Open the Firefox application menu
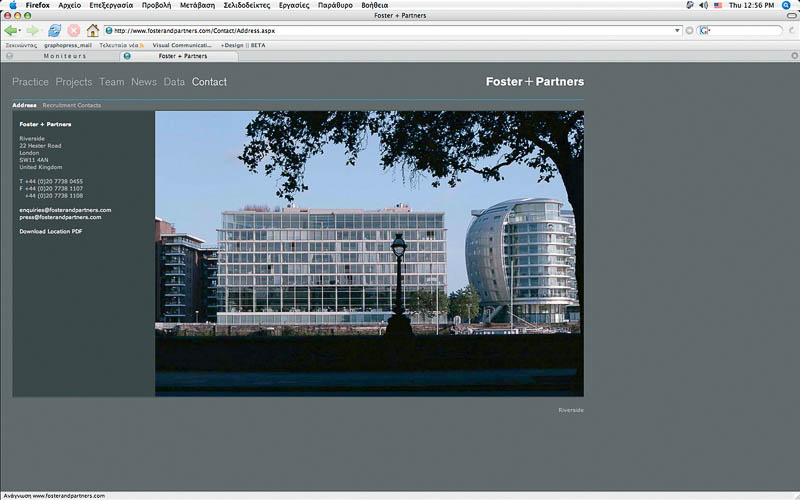This screenshot has width=800, height=500. (37, 5)
